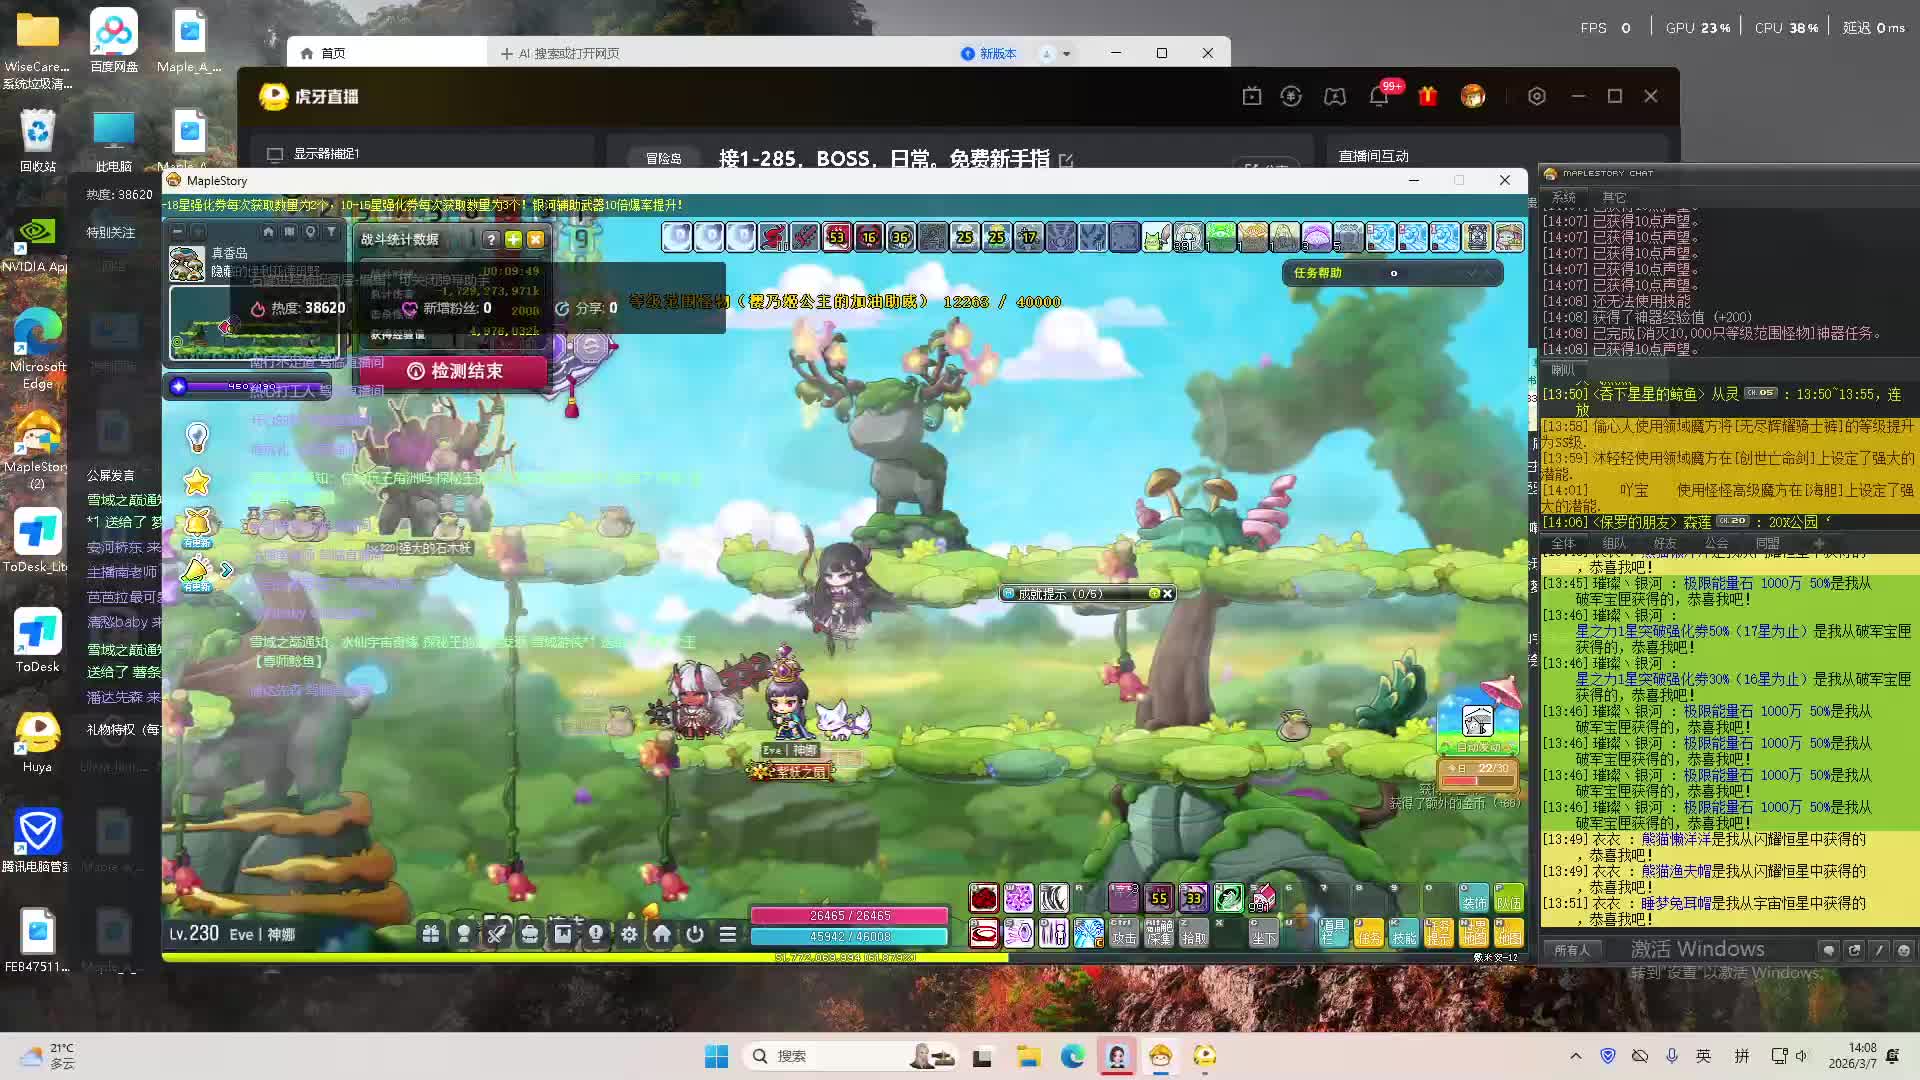Viewport: 1920px width, 1080px height.
Task: Click the notification bell with 99+ badge
Action: (1379, 96)
